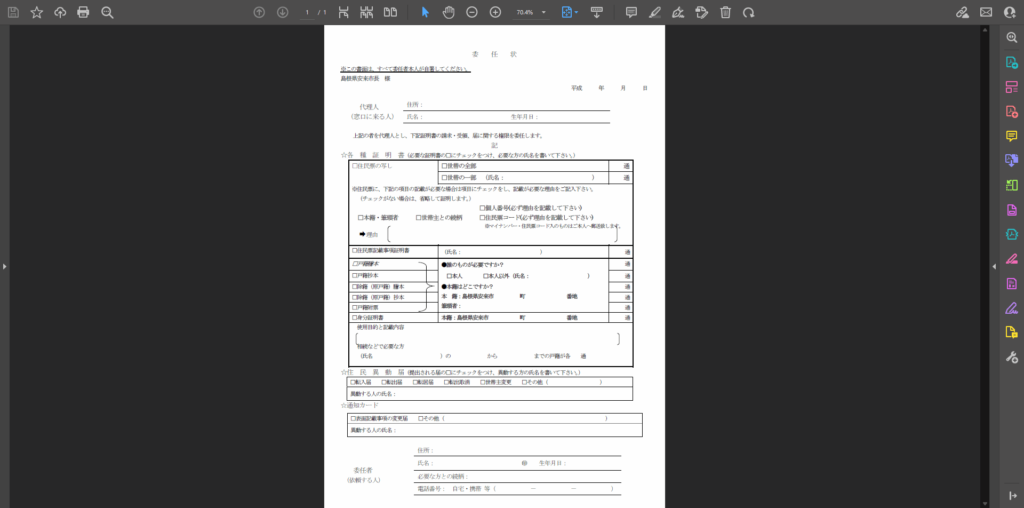Select the stamp tool icon

tap(701, 12)
